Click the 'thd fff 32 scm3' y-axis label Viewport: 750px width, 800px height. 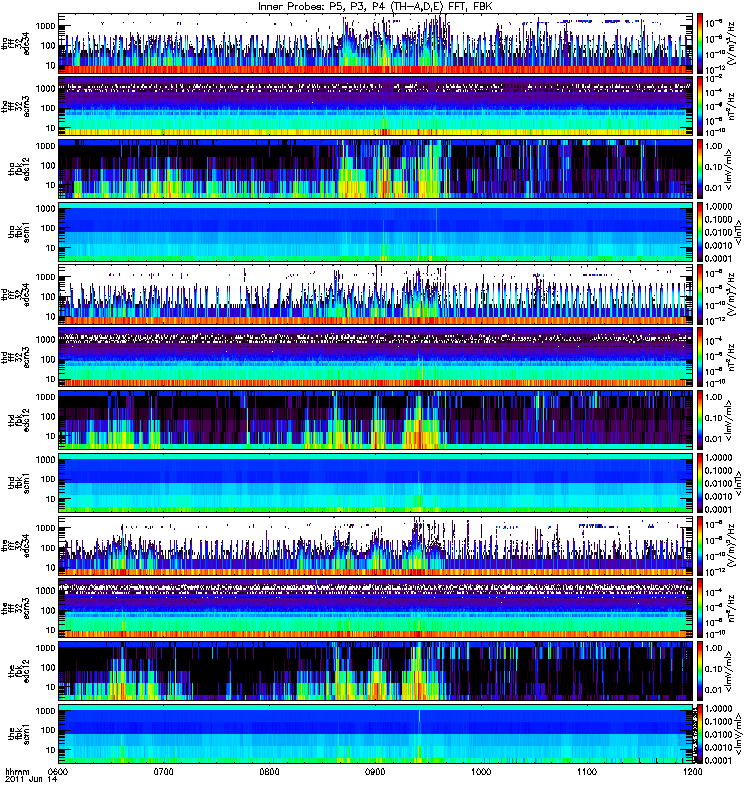[15, 358]
